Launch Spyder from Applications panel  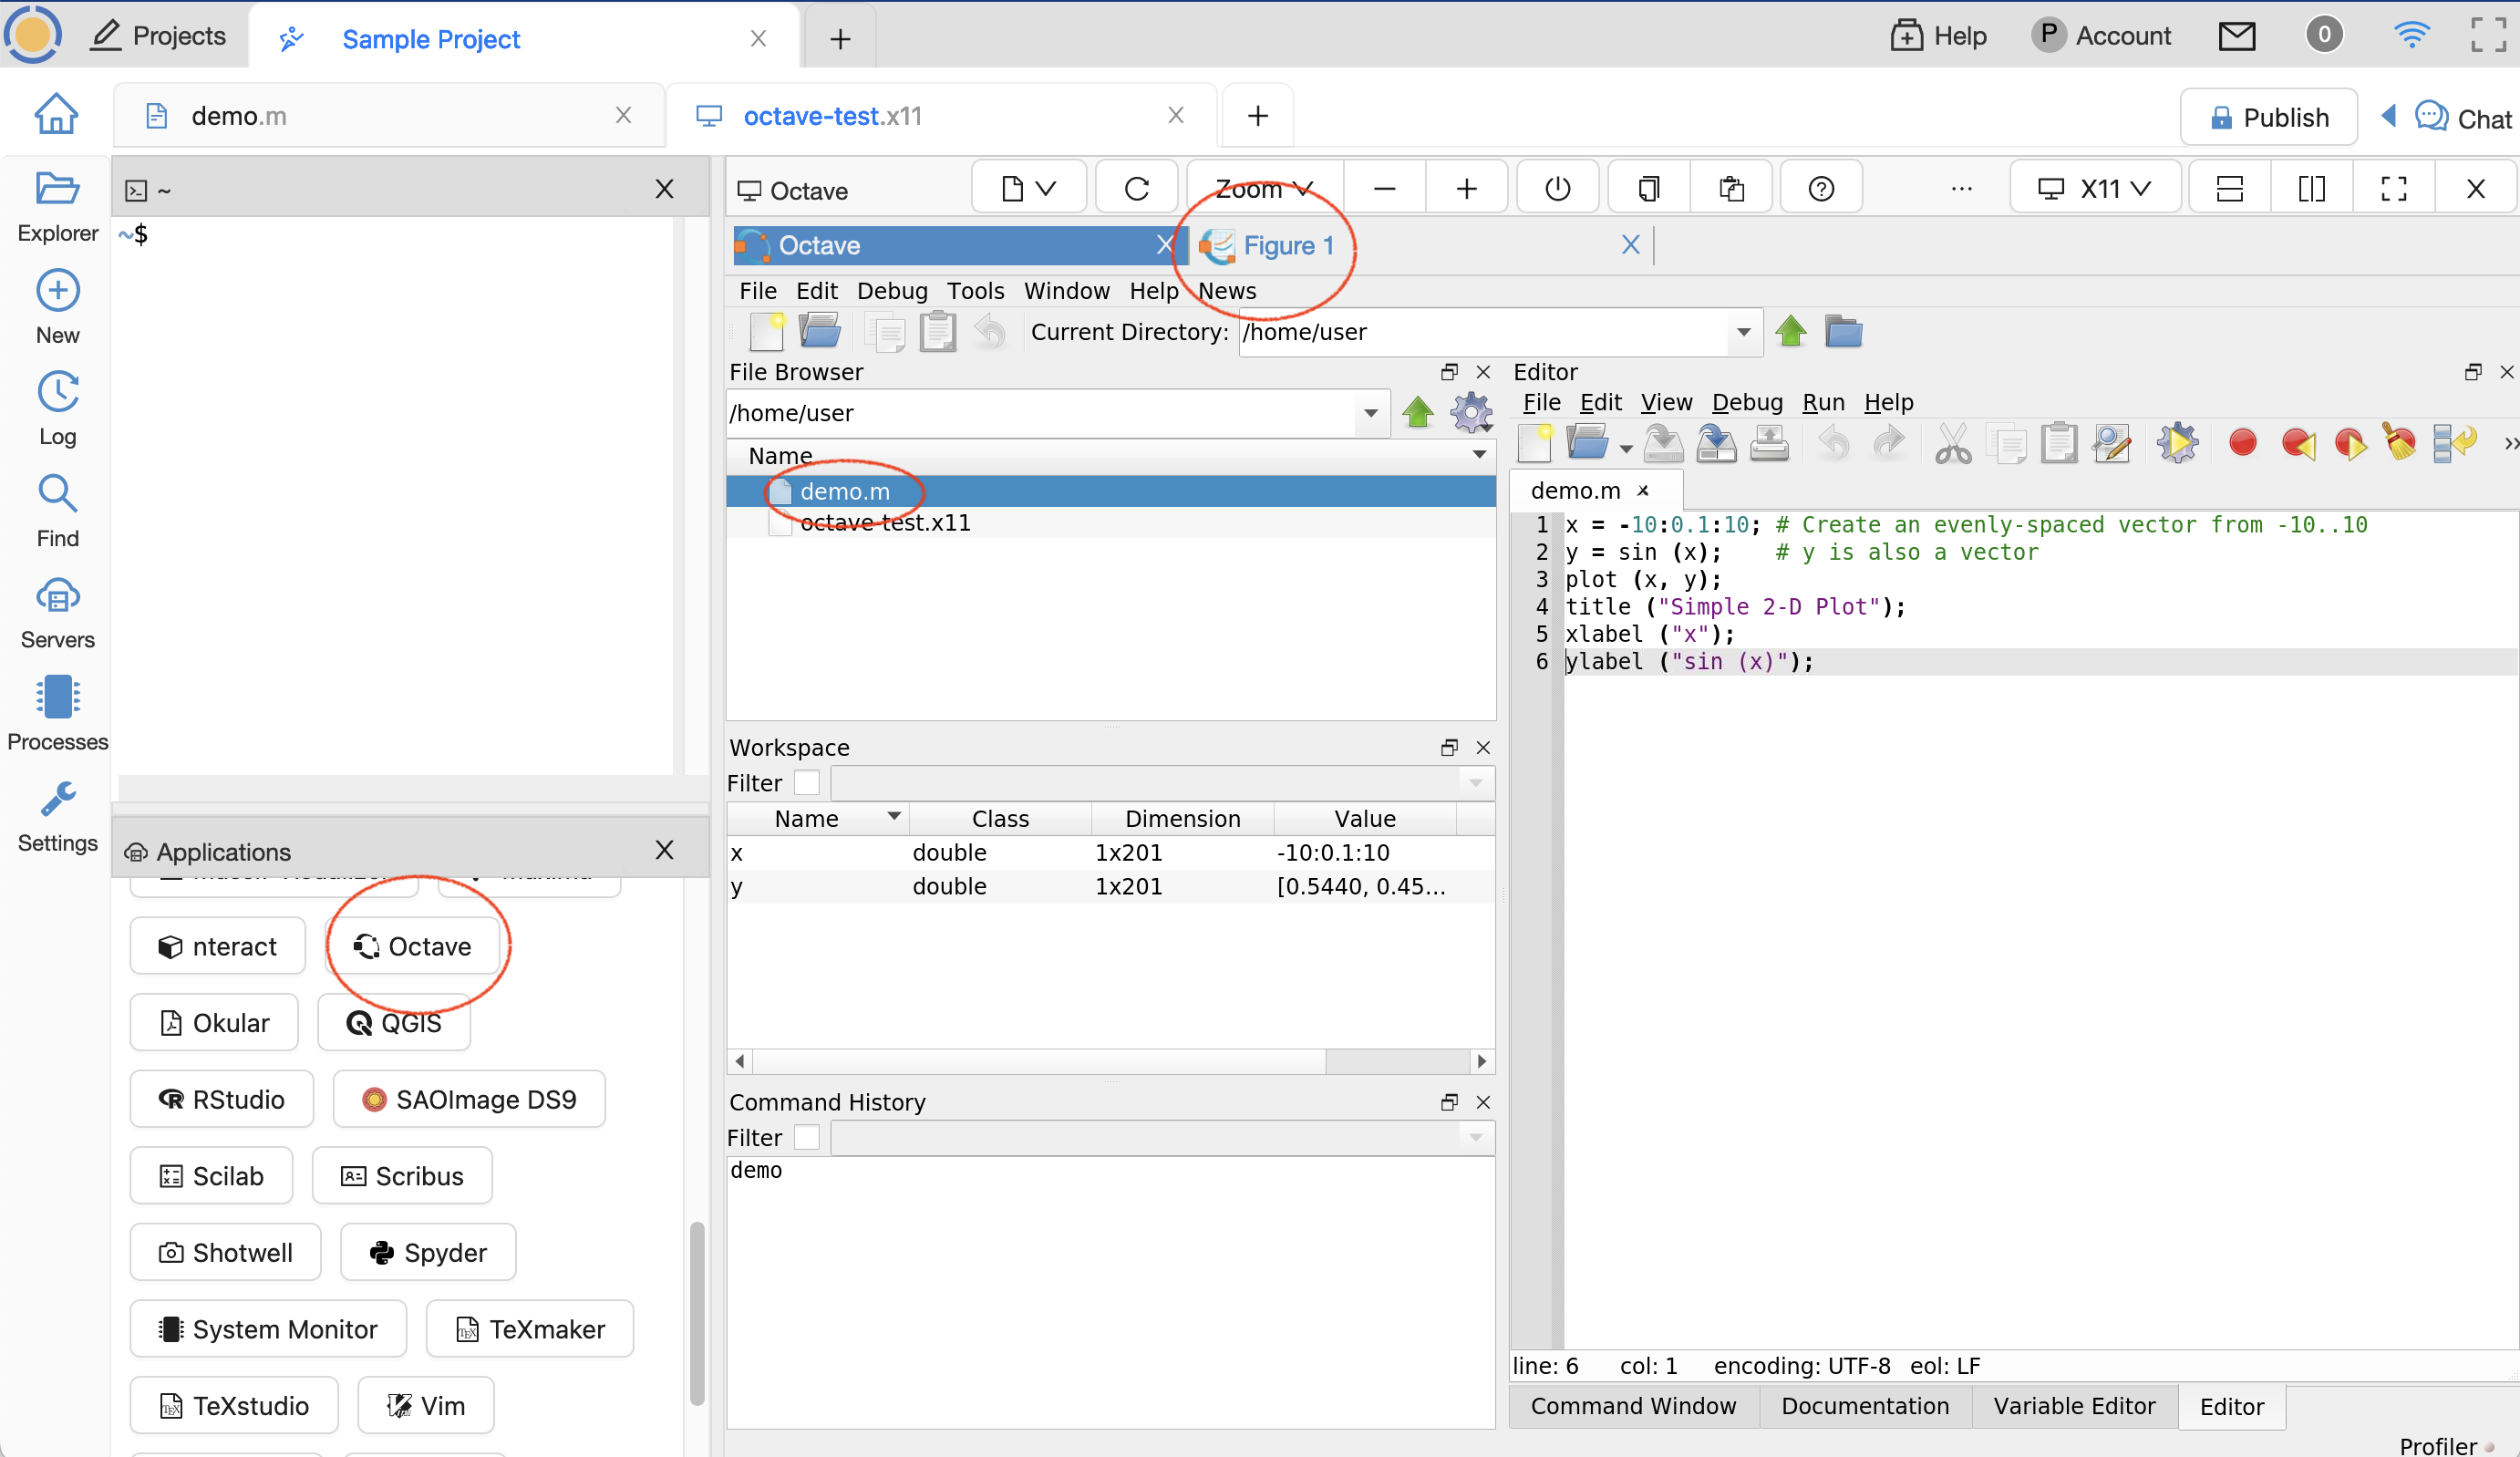coord(428,1253)
